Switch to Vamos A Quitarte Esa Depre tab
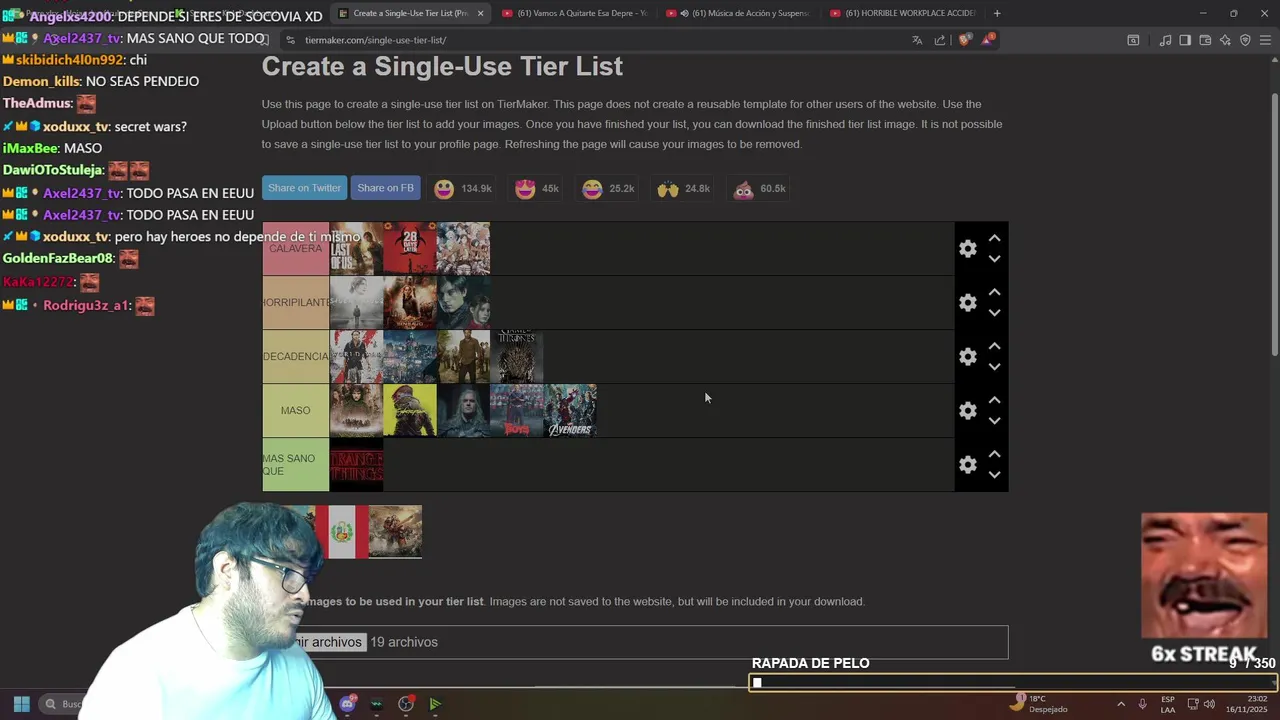 (x=574, y=13)
